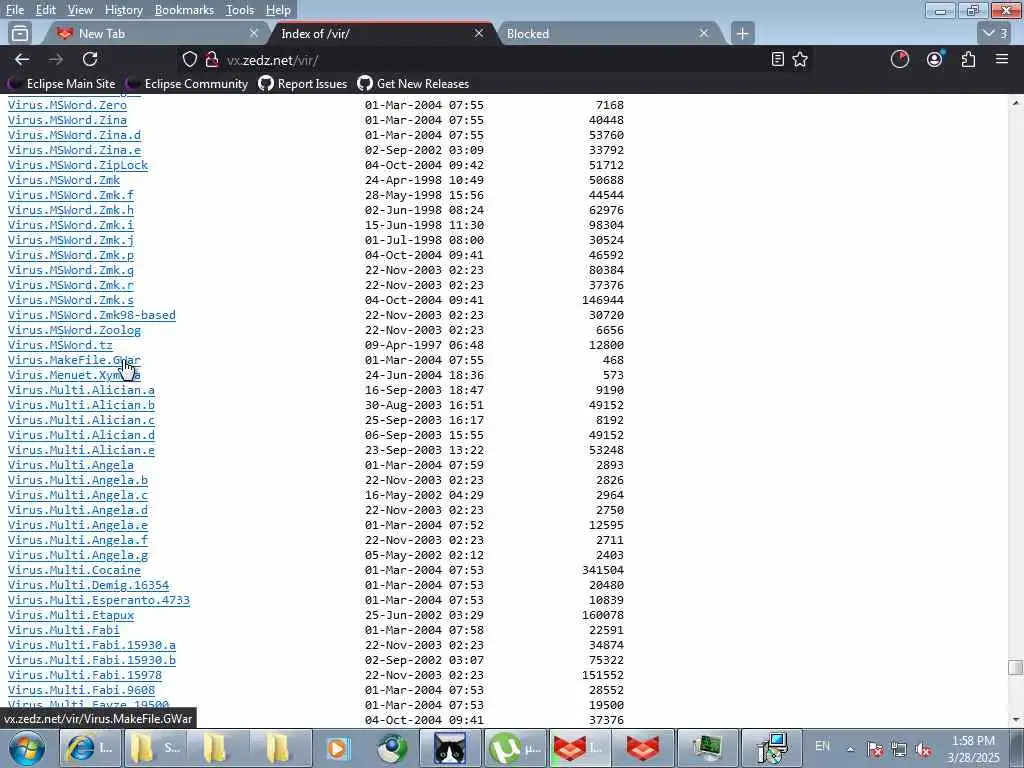Open the Edit menu
The width and height of the screenshot is (1024, 768).
click(x=46, y=10)
